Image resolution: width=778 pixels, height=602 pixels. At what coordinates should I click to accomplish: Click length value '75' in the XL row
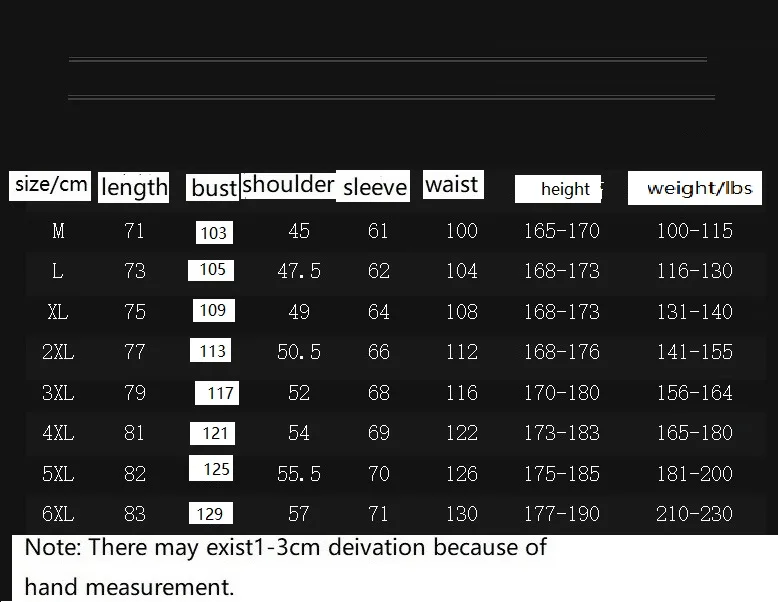click(134, 312)
